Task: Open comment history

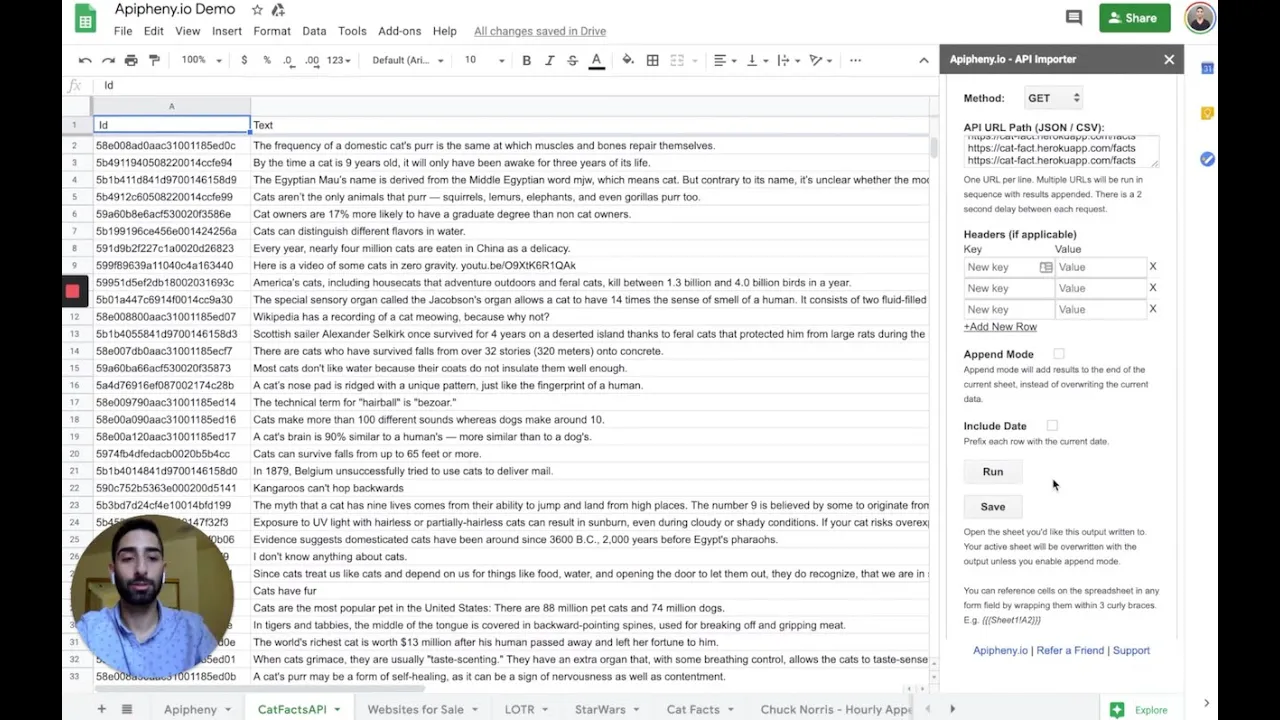Action: 1074,17
